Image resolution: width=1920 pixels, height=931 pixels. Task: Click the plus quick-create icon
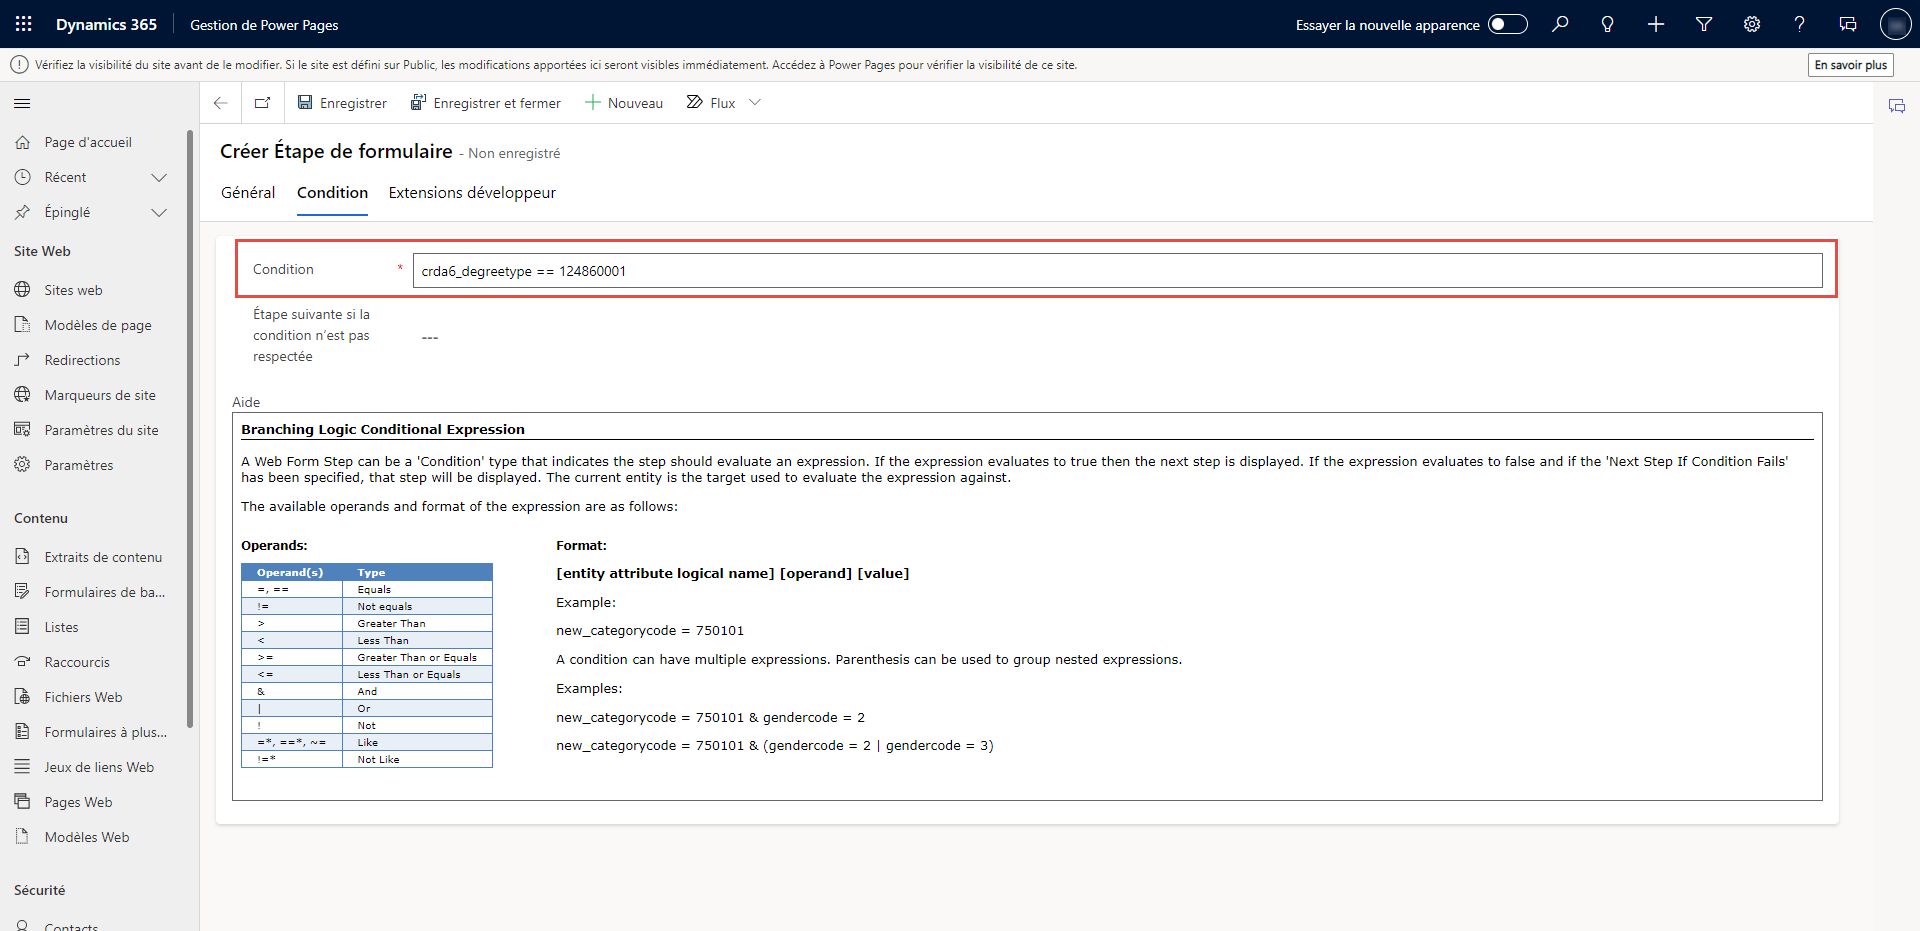[x=1656, y=24]
